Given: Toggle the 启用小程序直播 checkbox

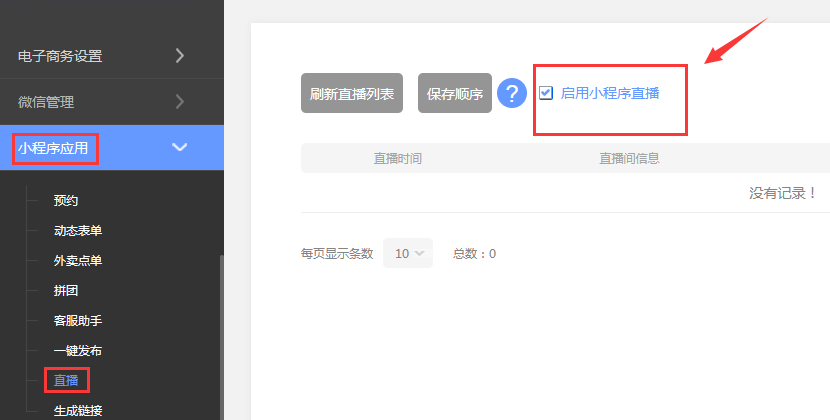Looking at the screenshot, I should click(546, 93).
